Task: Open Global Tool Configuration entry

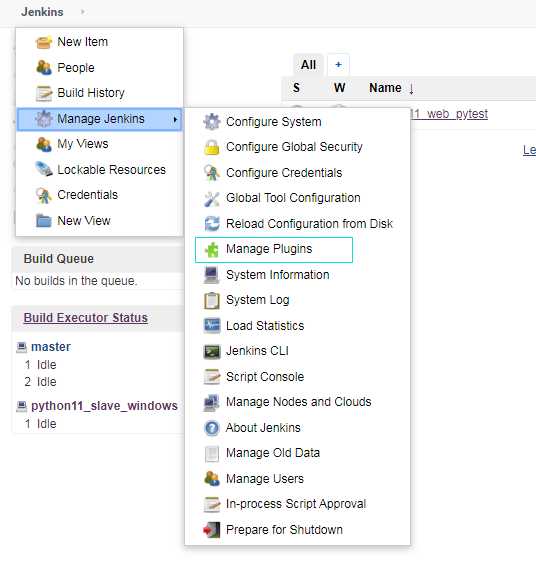Action: tap(297, 198)
